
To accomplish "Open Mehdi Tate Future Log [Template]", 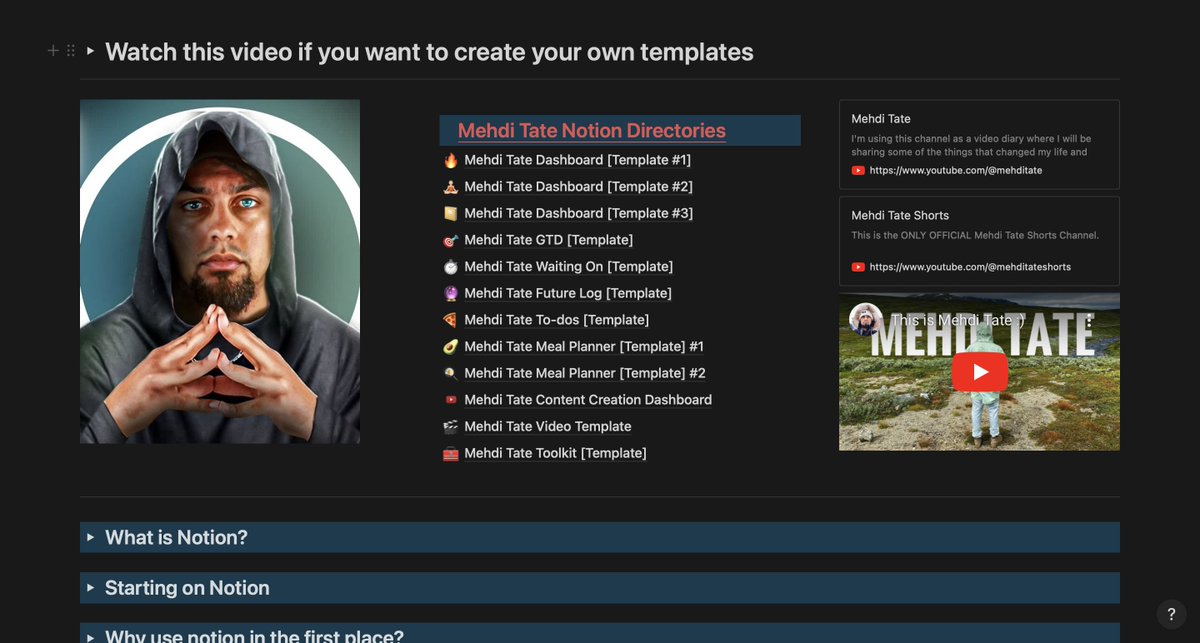I will coord(567,293).
